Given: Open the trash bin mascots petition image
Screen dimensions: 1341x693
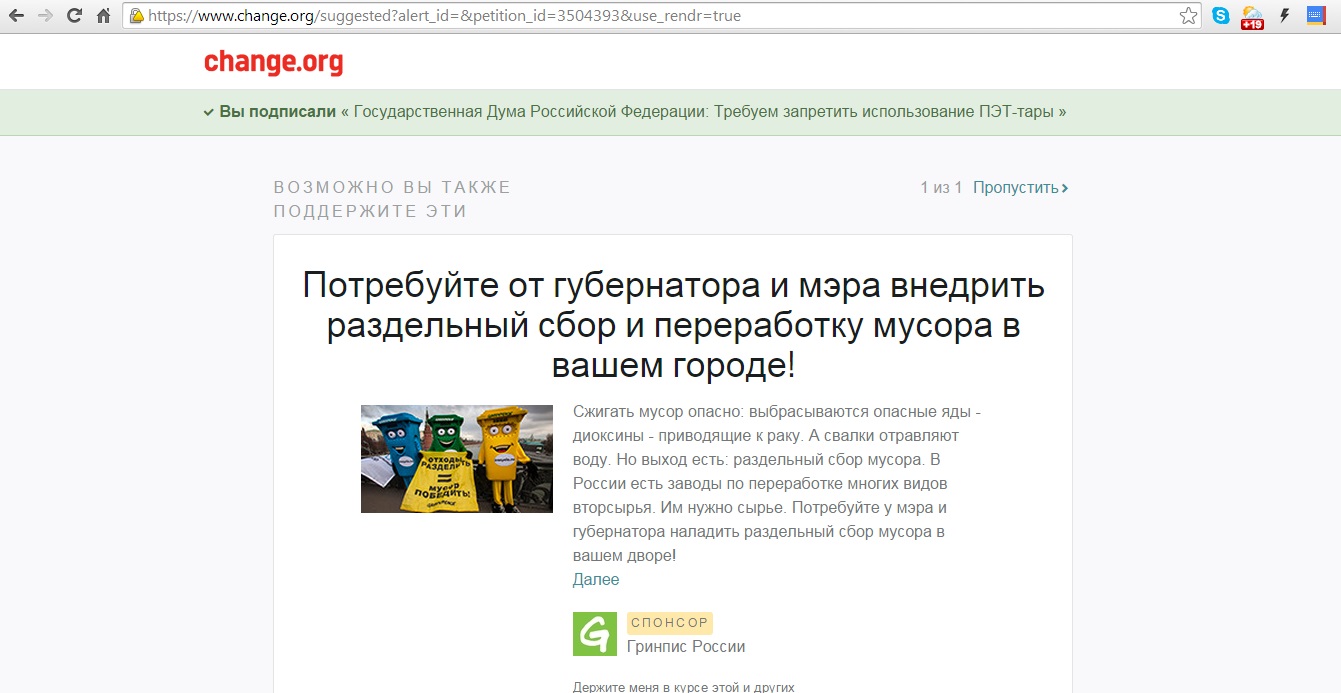Looking at the screenshot, I should coord(457,459).
